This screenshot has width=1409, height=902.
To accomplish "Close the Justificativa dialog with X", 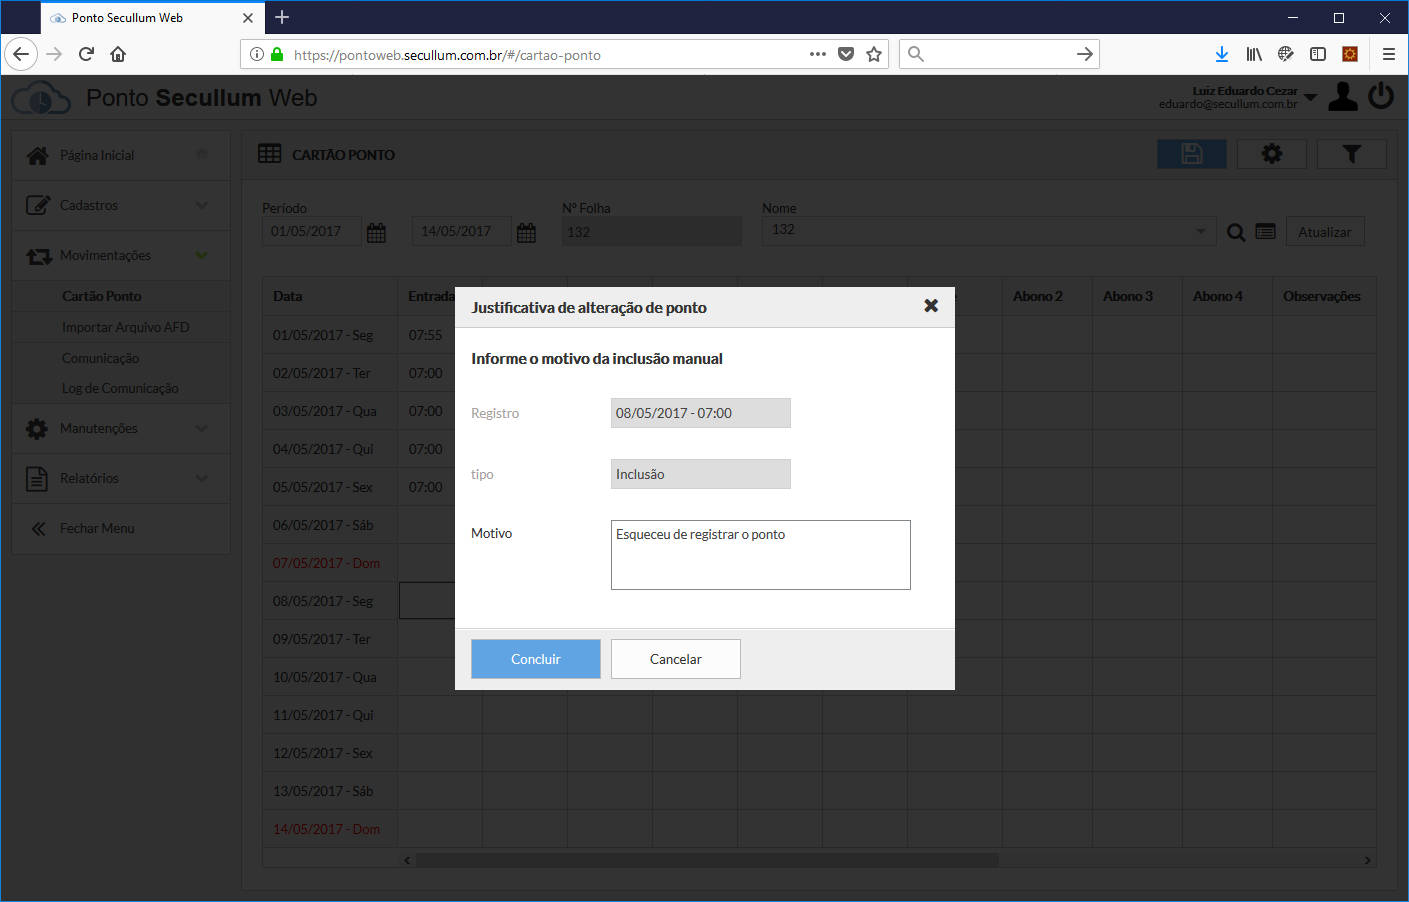I will pyautogui.click(x=931, y=306).
